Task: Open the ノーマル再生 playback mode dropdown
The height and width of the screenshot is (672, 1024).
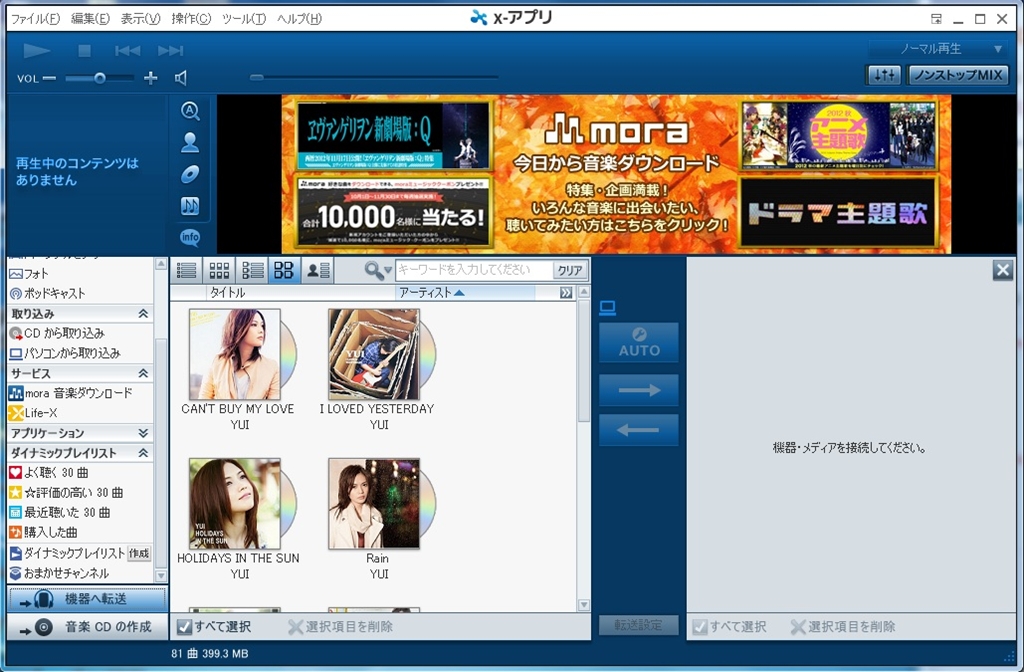Action: pyautogui.click(x=936, y=49)
